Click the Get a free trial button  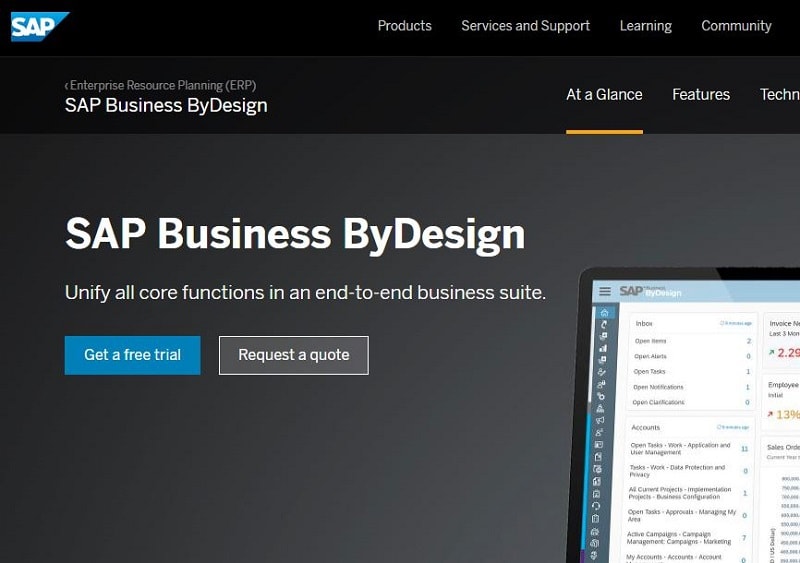[133, 355]
